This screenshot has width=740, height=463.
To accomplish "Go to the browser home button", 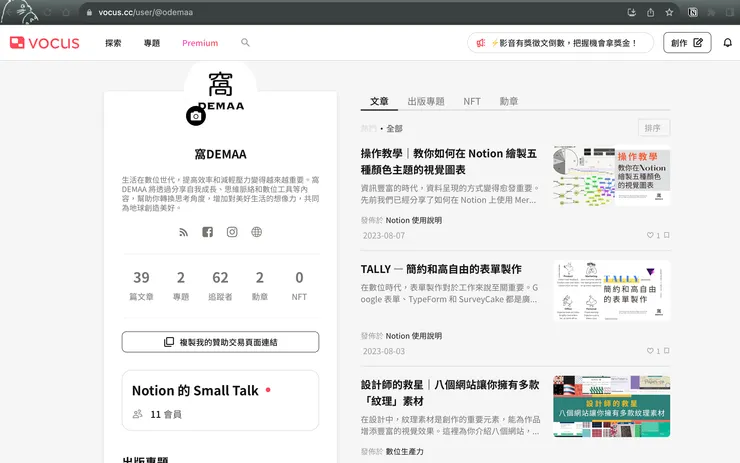I will [x=66, y=12].
